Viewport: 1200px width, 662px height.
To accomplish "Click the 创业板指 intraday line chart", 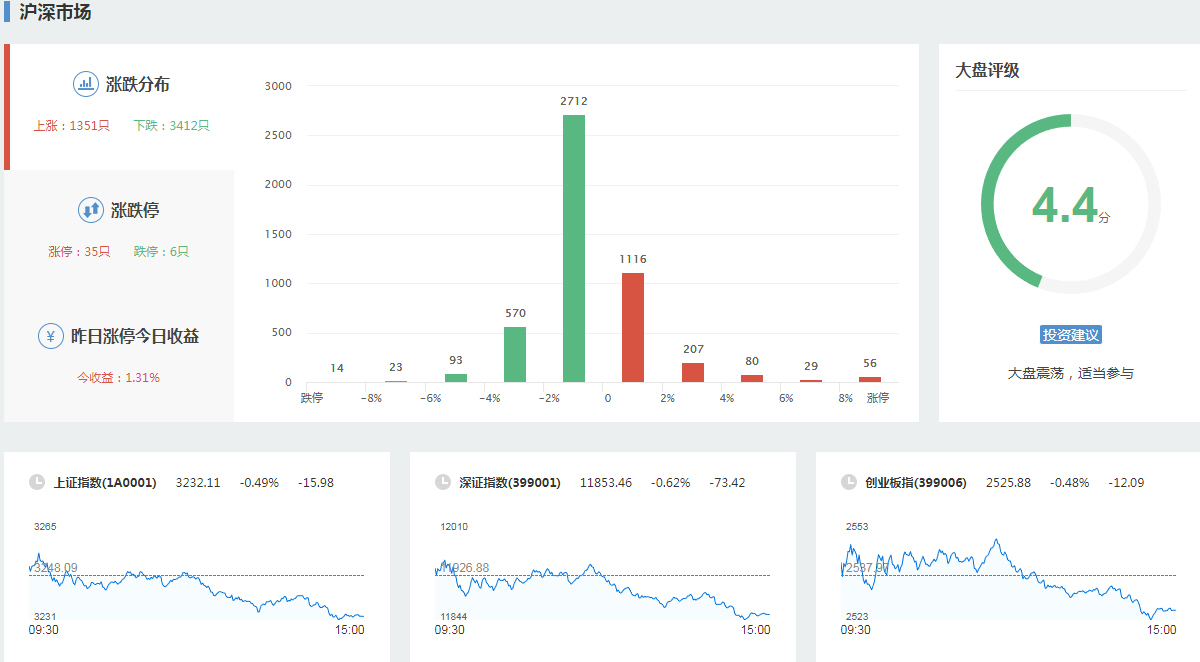I will [1008, 580].
